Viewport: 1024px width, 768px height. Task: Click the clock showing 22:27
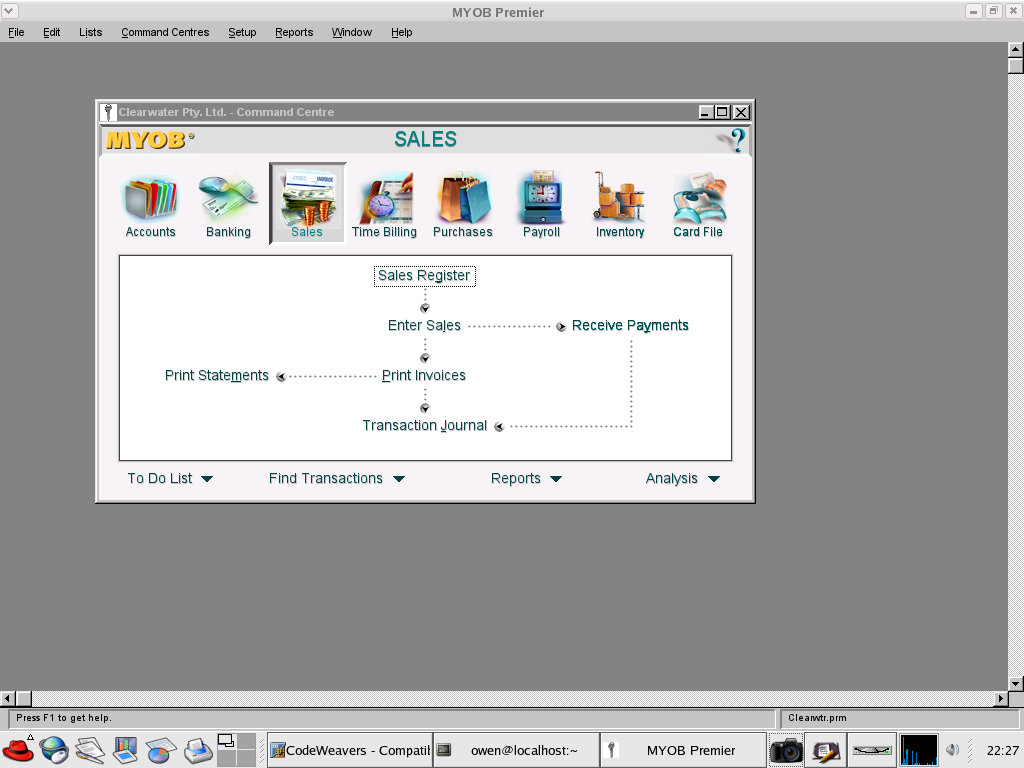1002,750
